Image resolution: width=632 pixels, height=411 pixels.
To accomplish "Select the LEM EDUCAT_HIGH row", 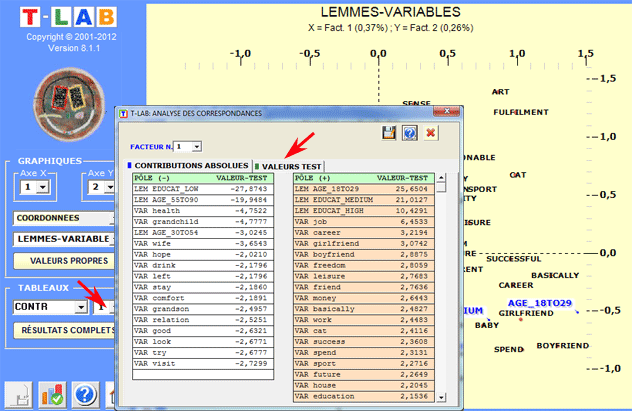I will [x=364, y=211].
